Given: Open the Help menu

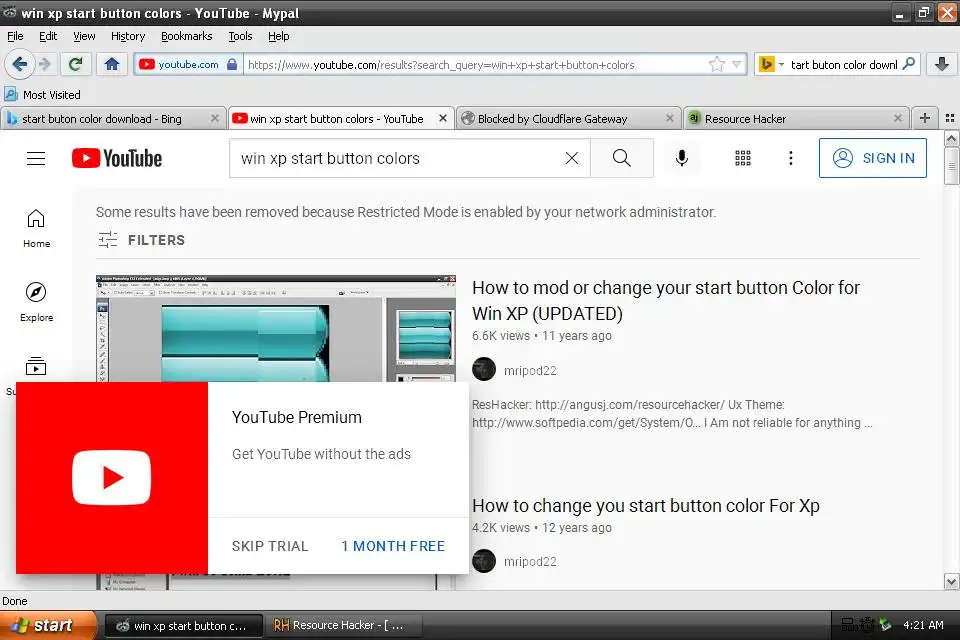Looking at the screenshot, I should pyautogui.click(x=279, y=36).
